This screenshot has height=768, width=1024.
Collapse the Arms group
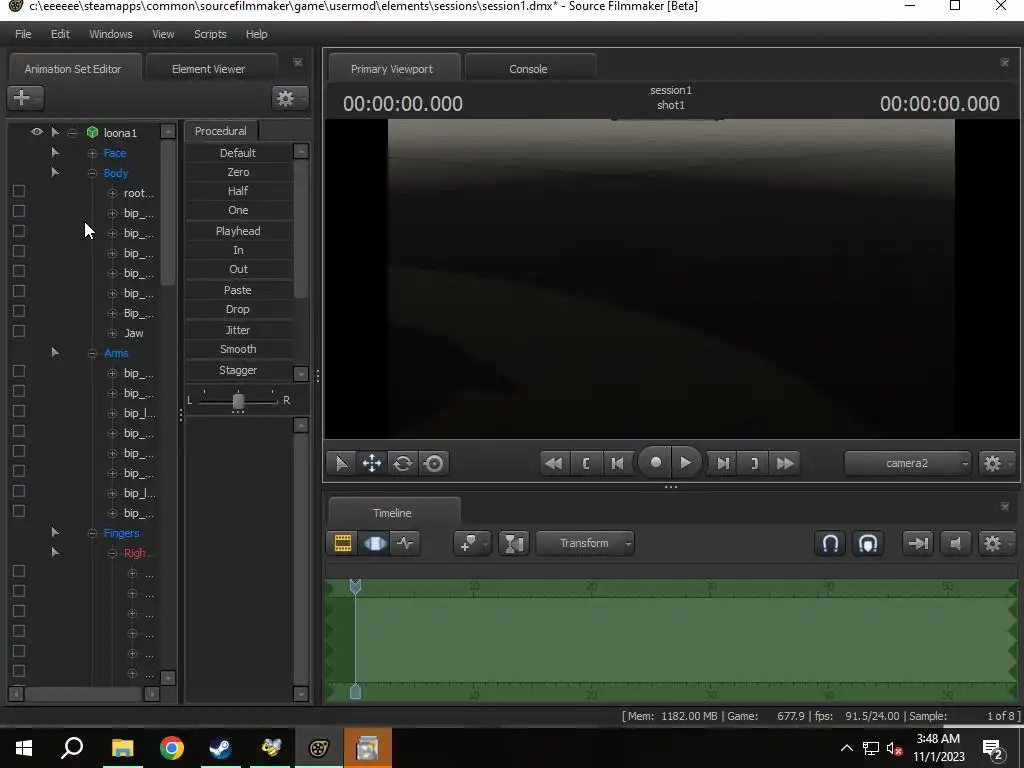point(92,353)
